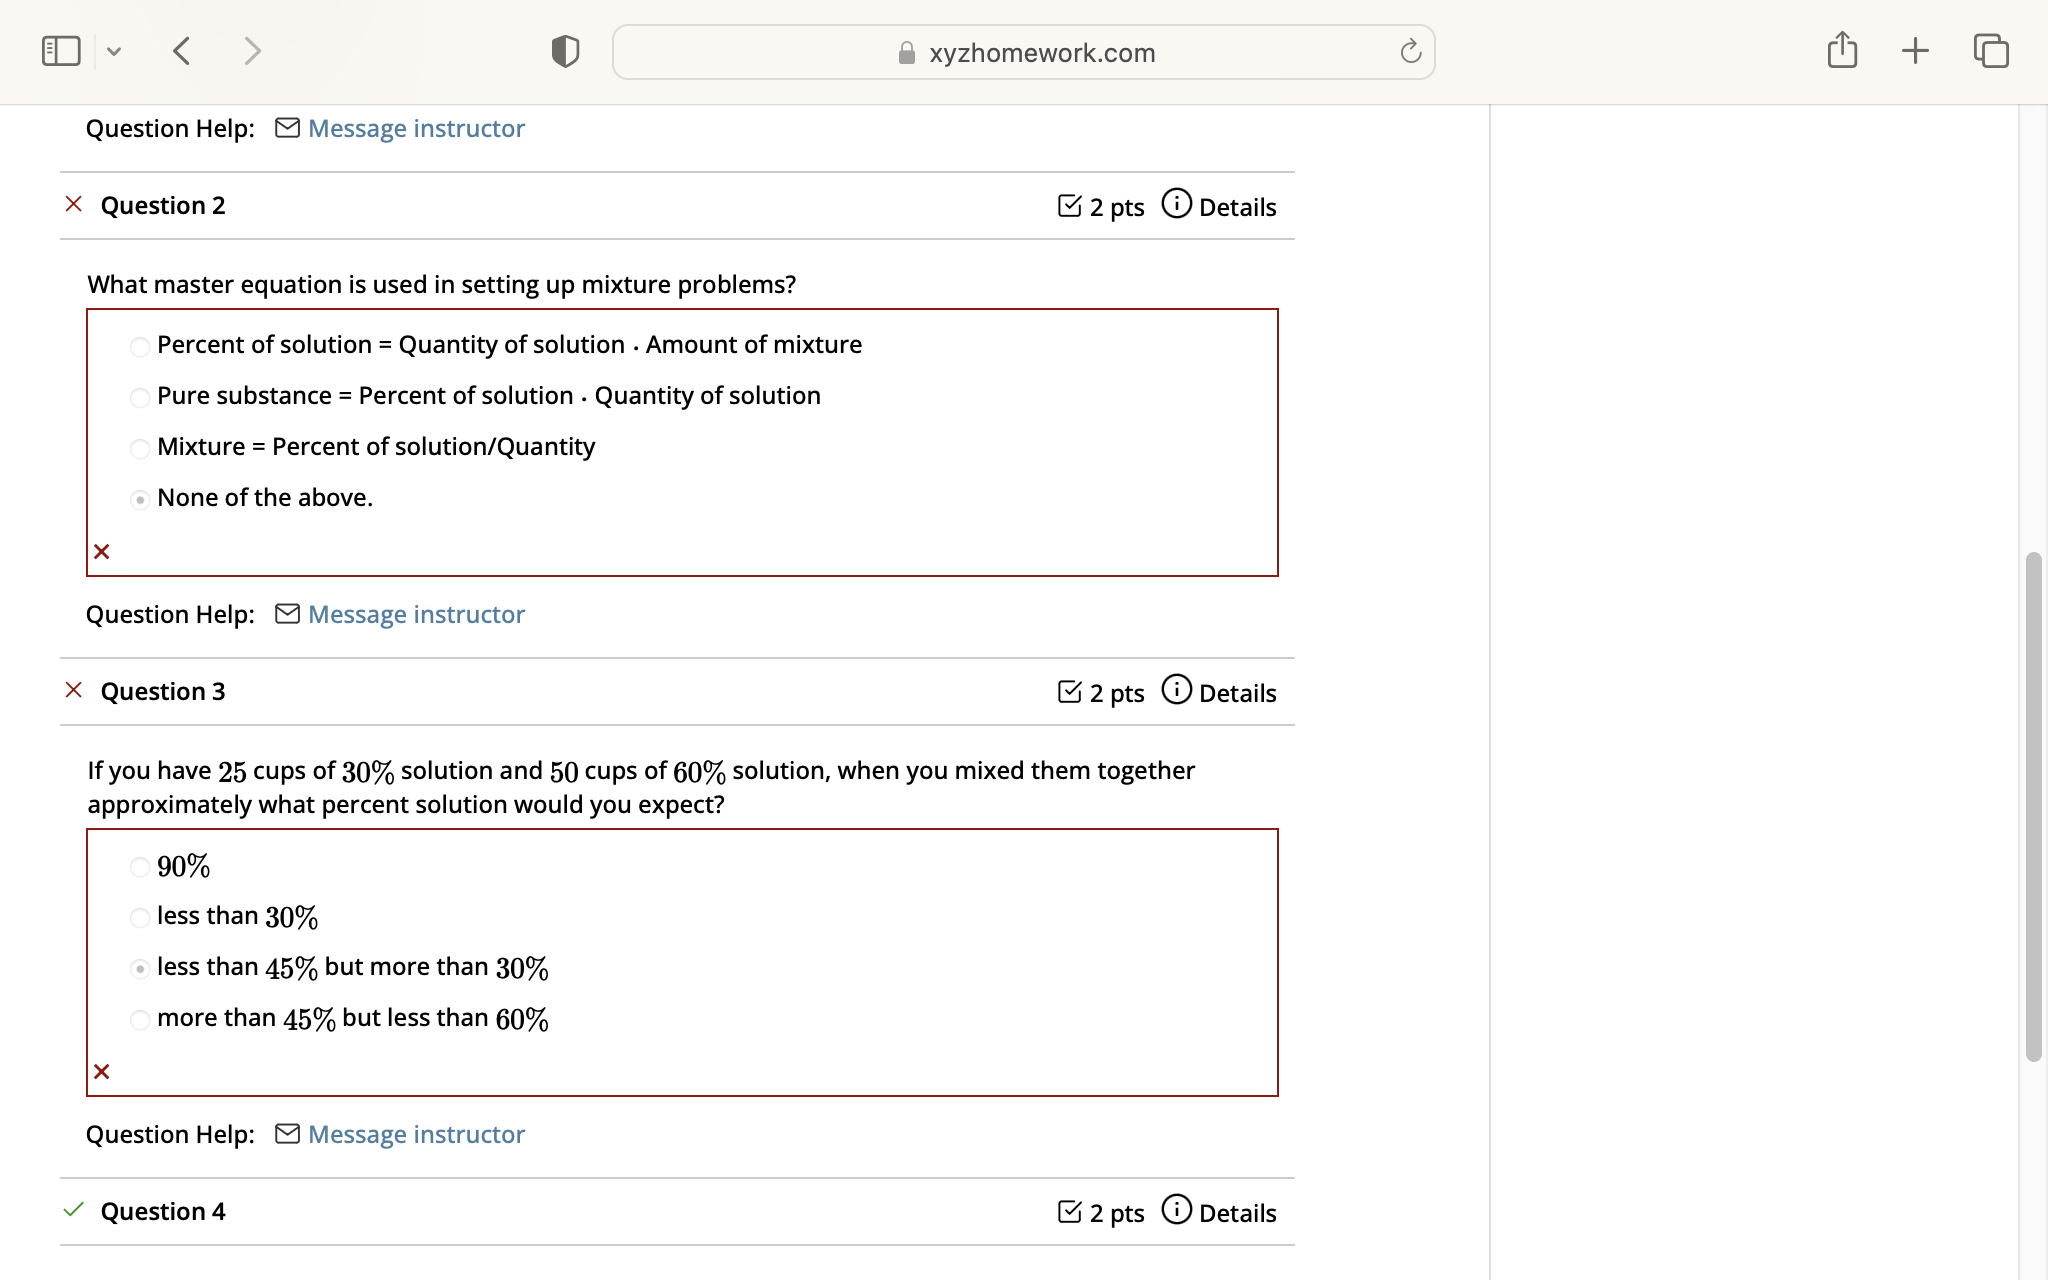Navigate back to the previous page

point(182,50)
